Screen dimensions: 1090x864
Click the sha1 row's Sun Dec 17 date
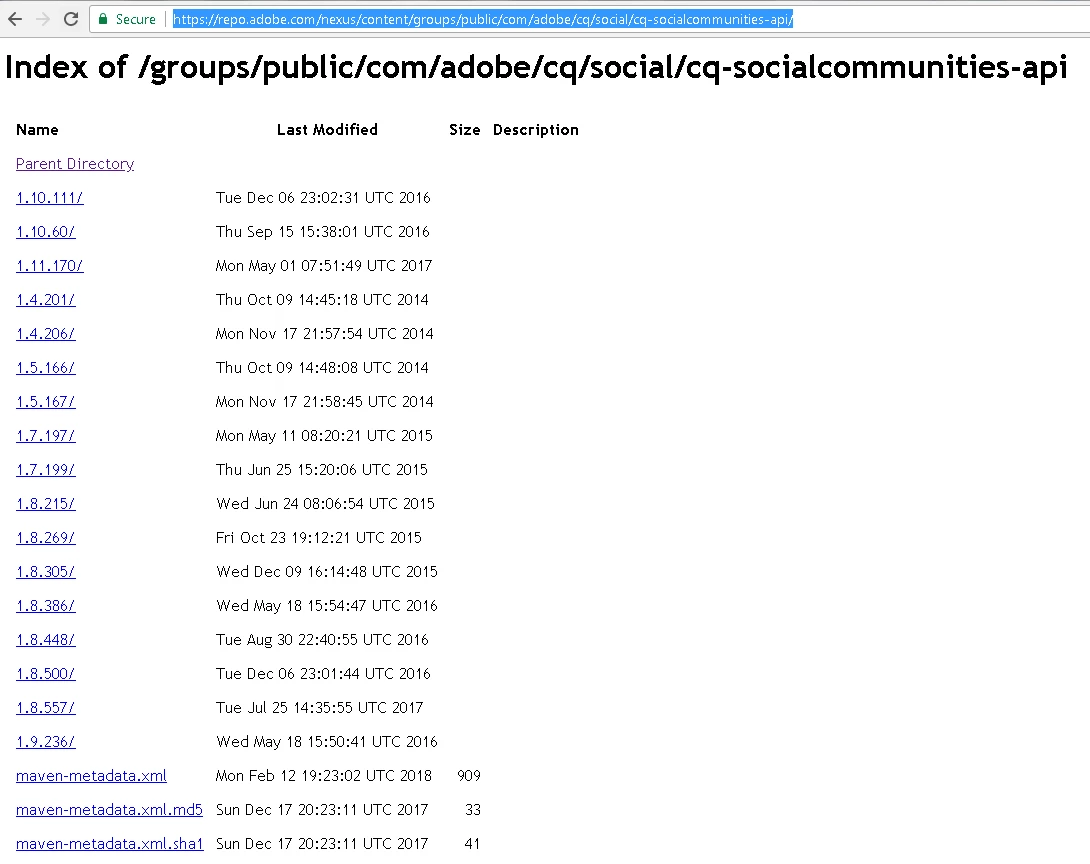pos(322,845)
